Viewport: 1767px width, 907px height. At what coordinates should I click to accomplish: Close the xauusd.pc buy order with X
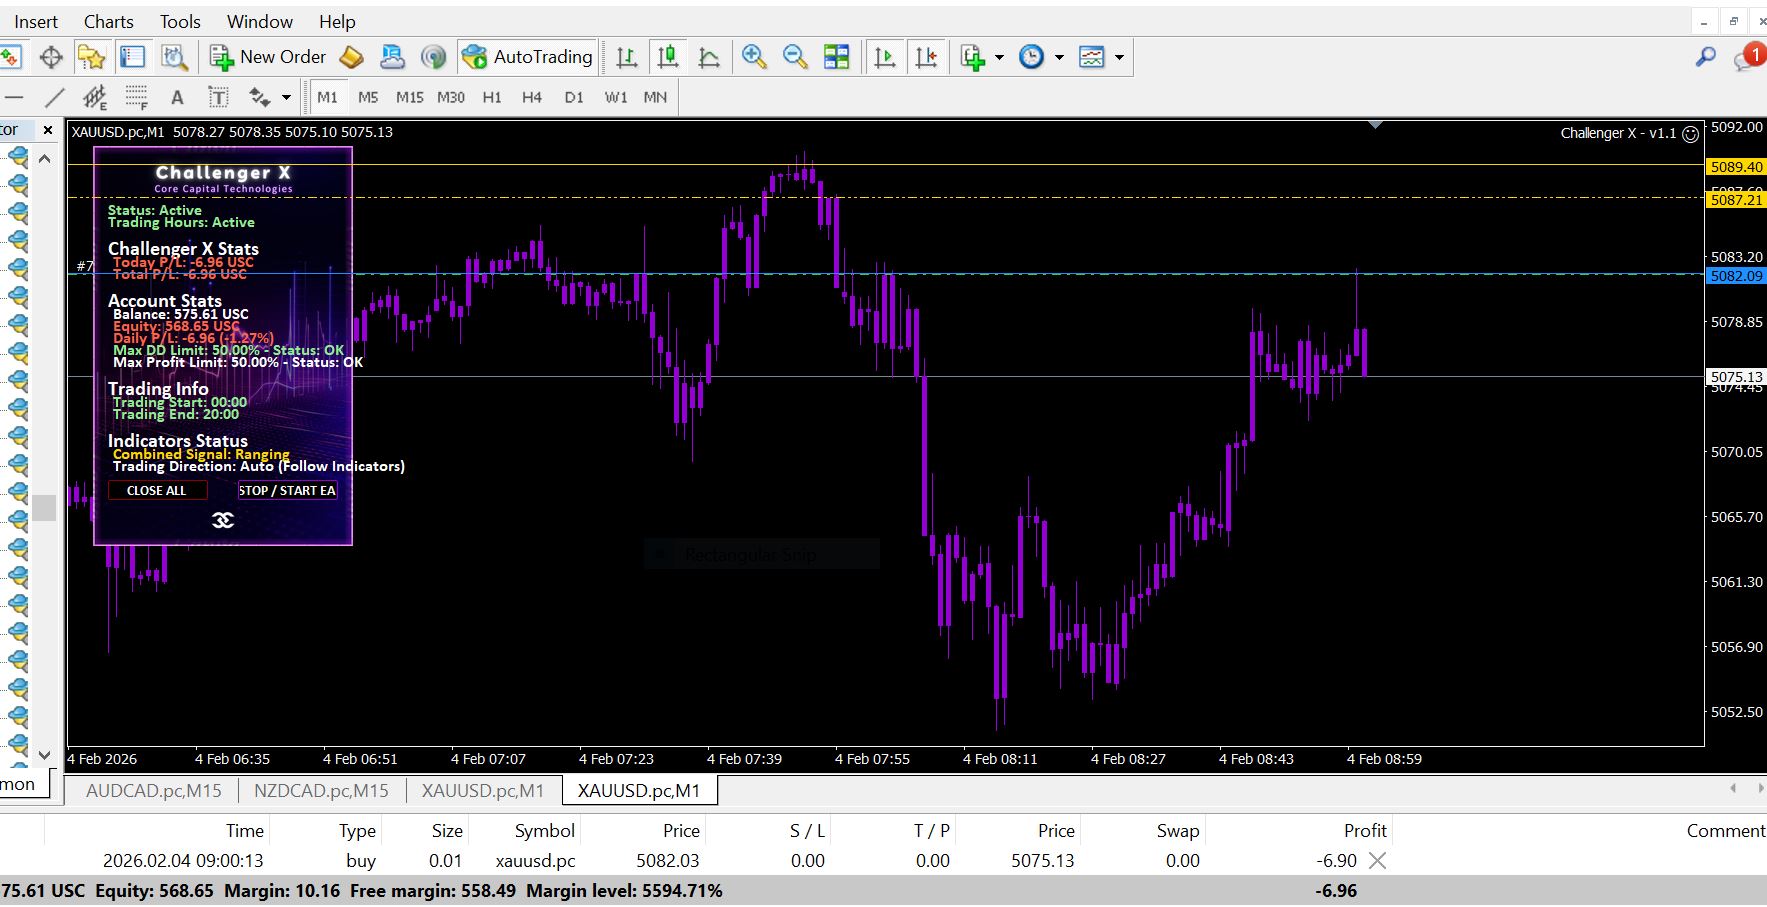pyautogui.click(x=1377, y=860)
